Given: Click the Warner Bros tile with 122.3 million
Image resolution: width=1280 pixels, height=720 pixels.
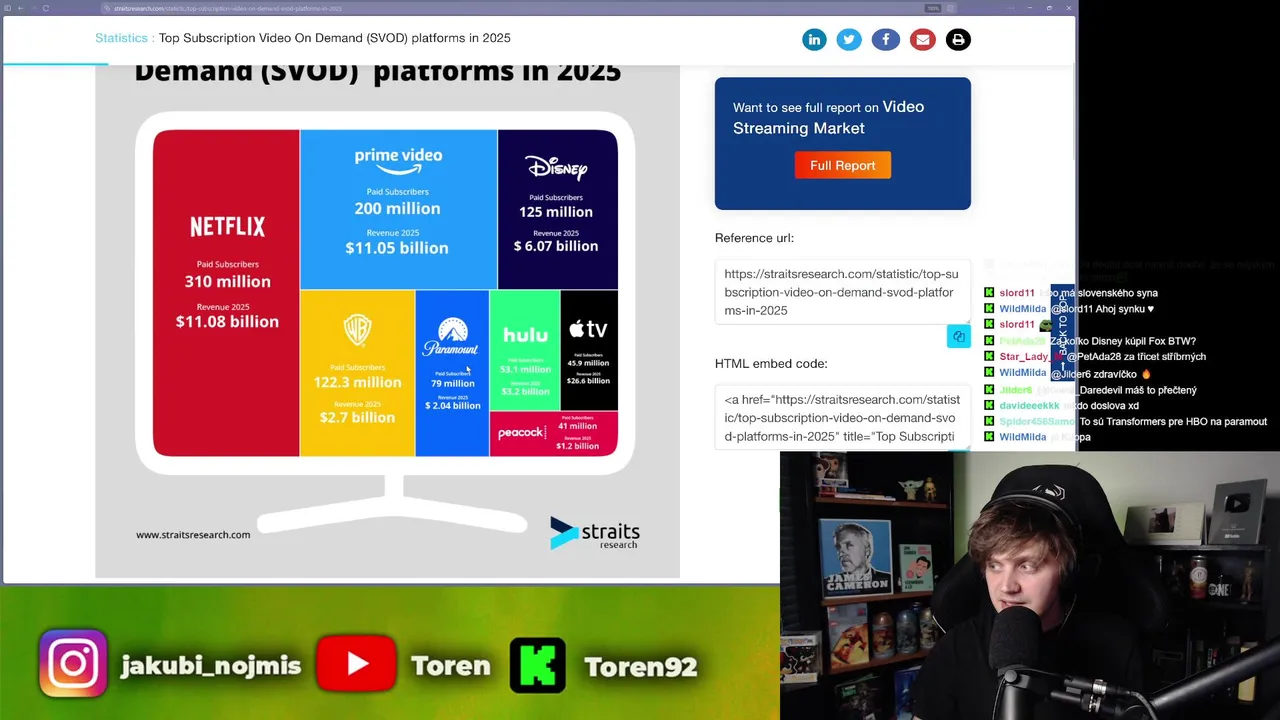Looking at the screenshot, I should (357, 373).
